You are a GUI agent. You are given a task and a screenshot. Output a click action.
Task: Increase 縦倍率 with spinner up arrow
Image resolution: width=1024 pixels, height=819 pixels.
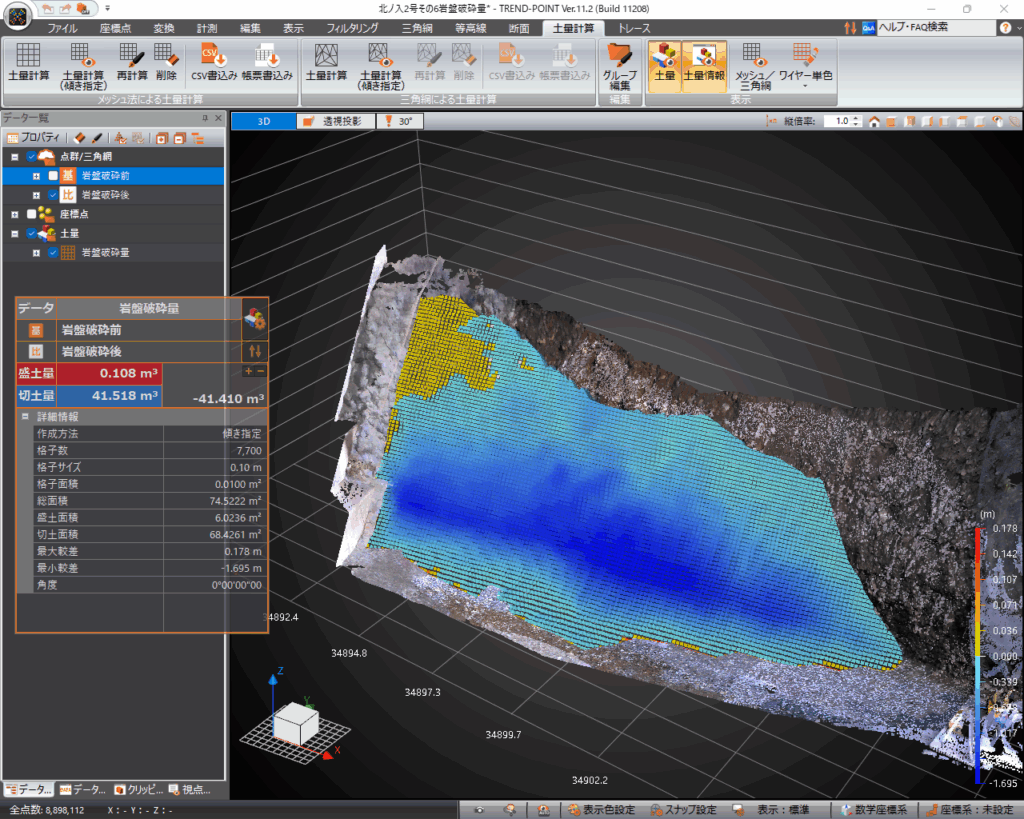pyautogui.click(x=857, y=118)
